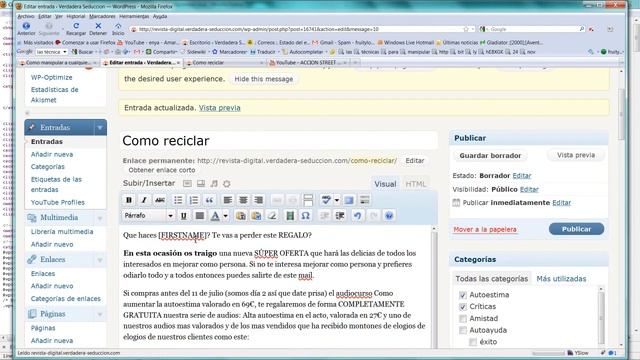
Task: Align text center
Action: click(x=243, y=200)
